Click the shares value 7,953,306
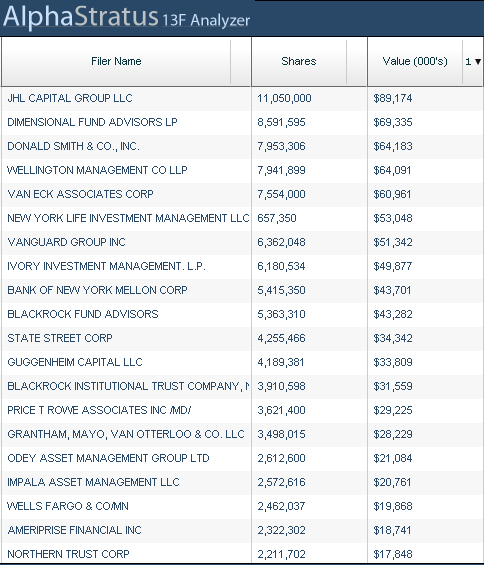This screenshot has width=484, height=565. click(x=281, y=146)
